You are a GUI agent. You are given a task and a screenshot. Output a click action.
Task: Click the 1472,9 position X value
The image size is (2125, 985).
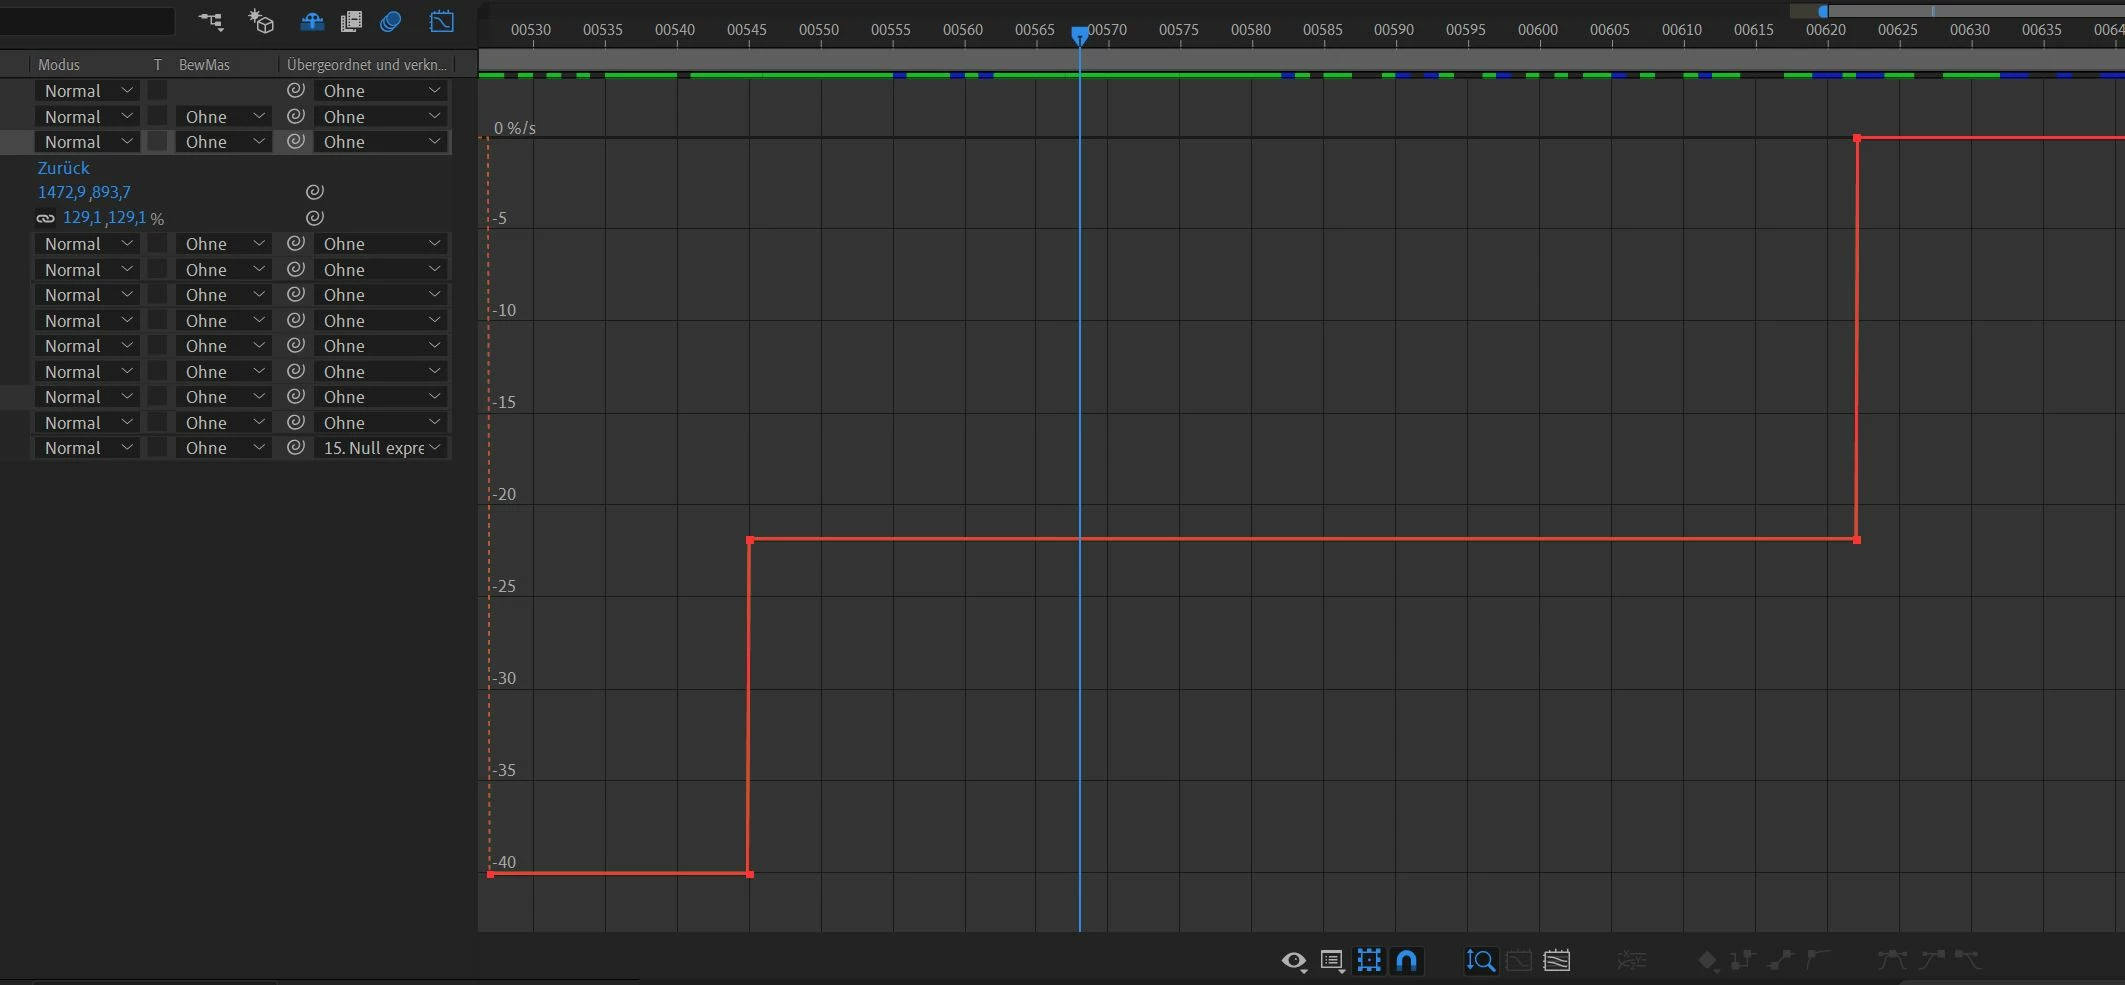tap(62, 192)
